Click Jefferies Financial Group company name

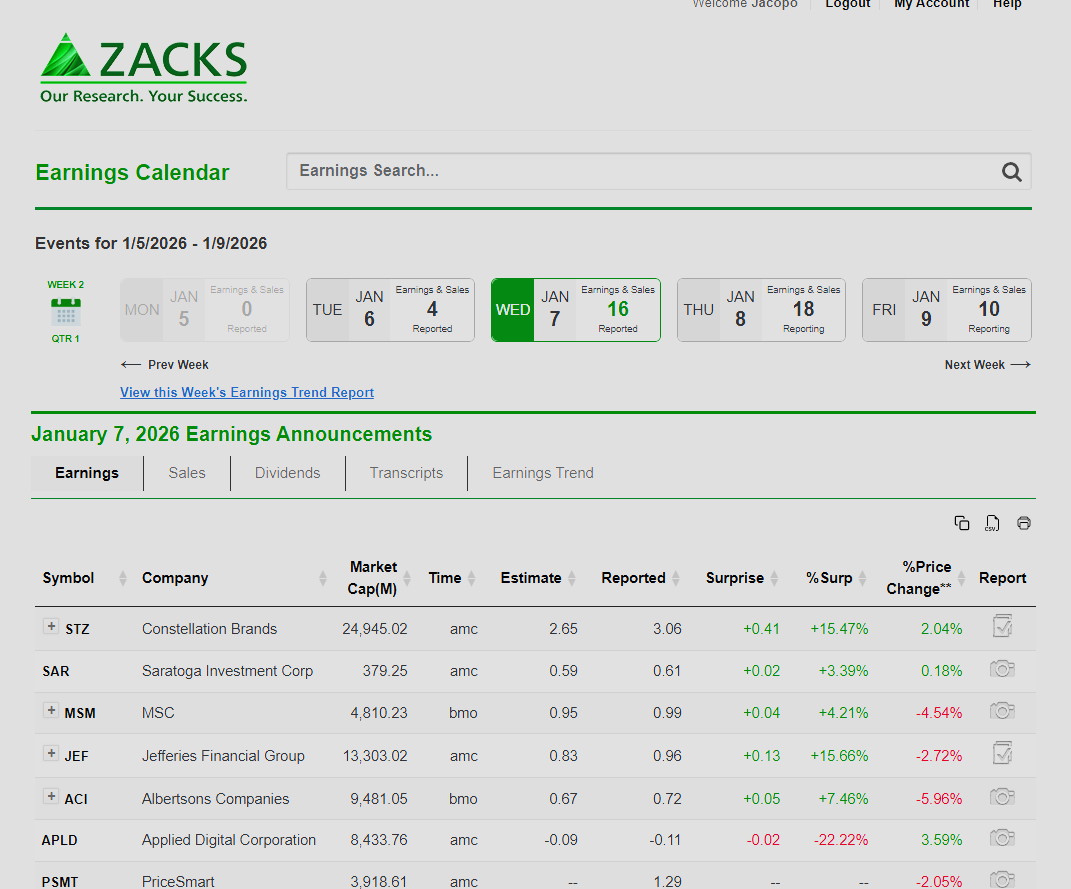click(x=223, y=756)
